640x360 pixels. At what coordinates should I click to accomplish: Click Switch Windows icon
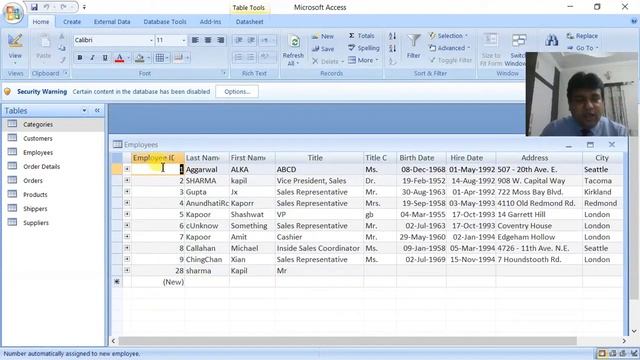tap(519, 40)
